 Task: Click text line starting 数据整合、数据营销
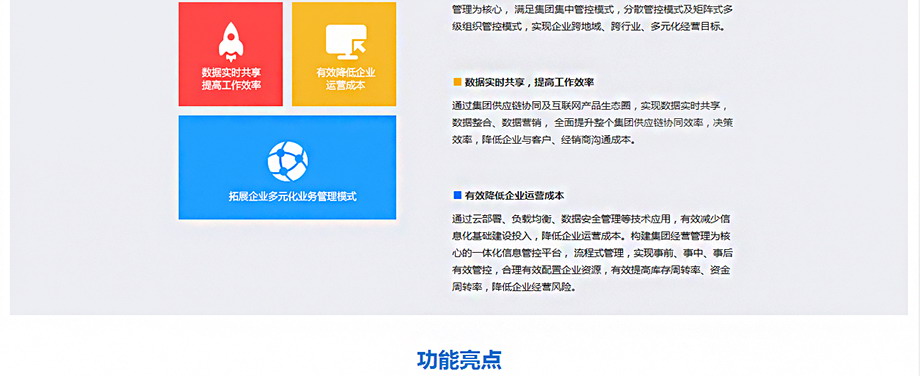(593, 123)
